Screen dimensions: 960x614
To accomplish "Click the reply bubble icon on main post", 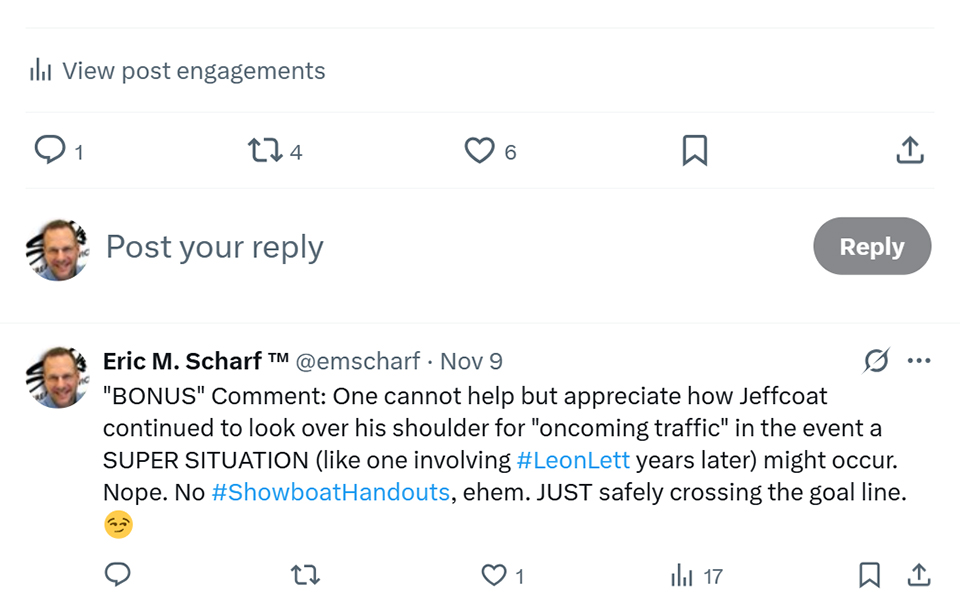I will coord(49,150).
